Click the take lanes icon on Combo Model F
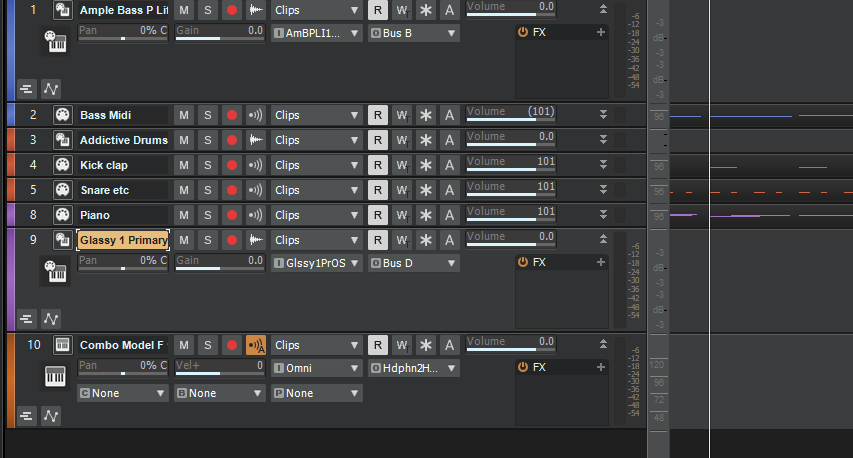 (x=26, y=415)
